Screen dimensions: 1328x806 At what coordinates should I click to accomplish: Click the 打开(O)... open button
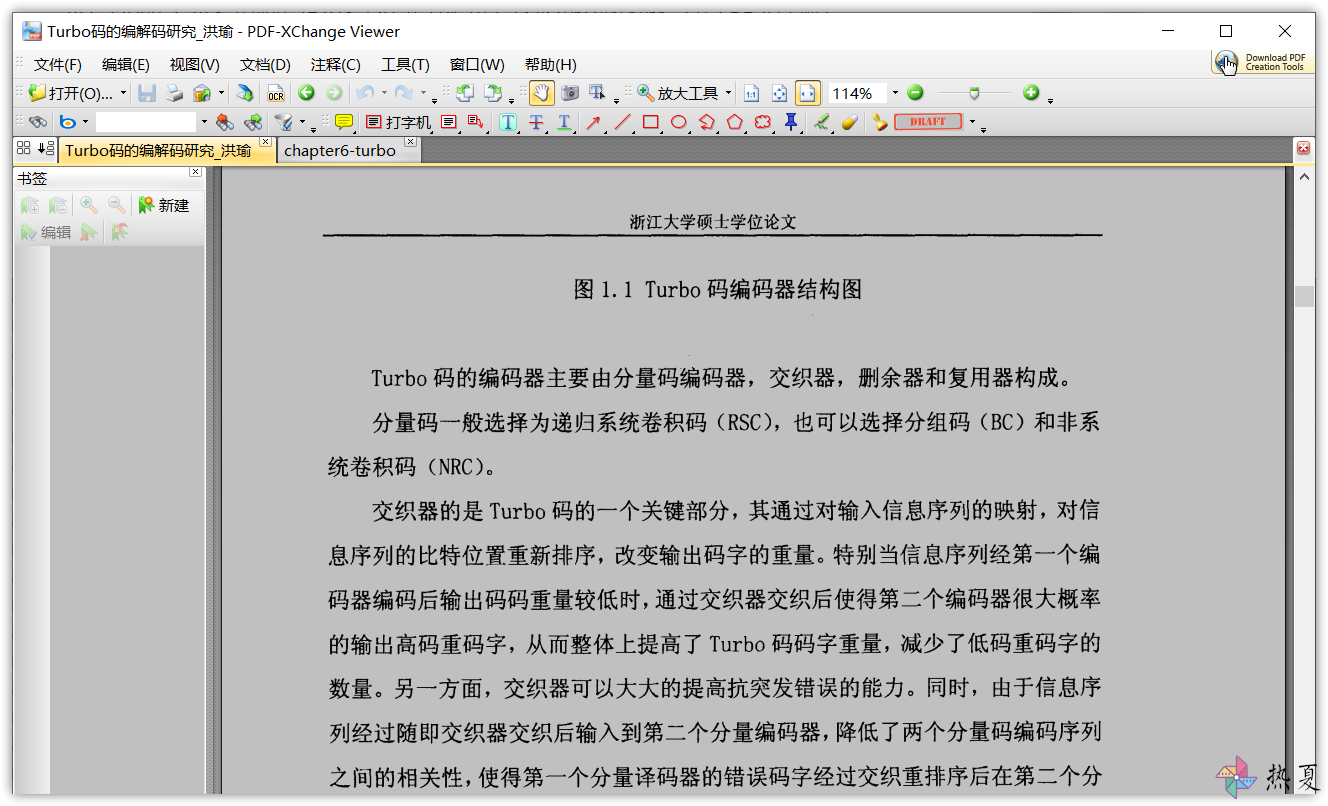(x=71, y=93)
